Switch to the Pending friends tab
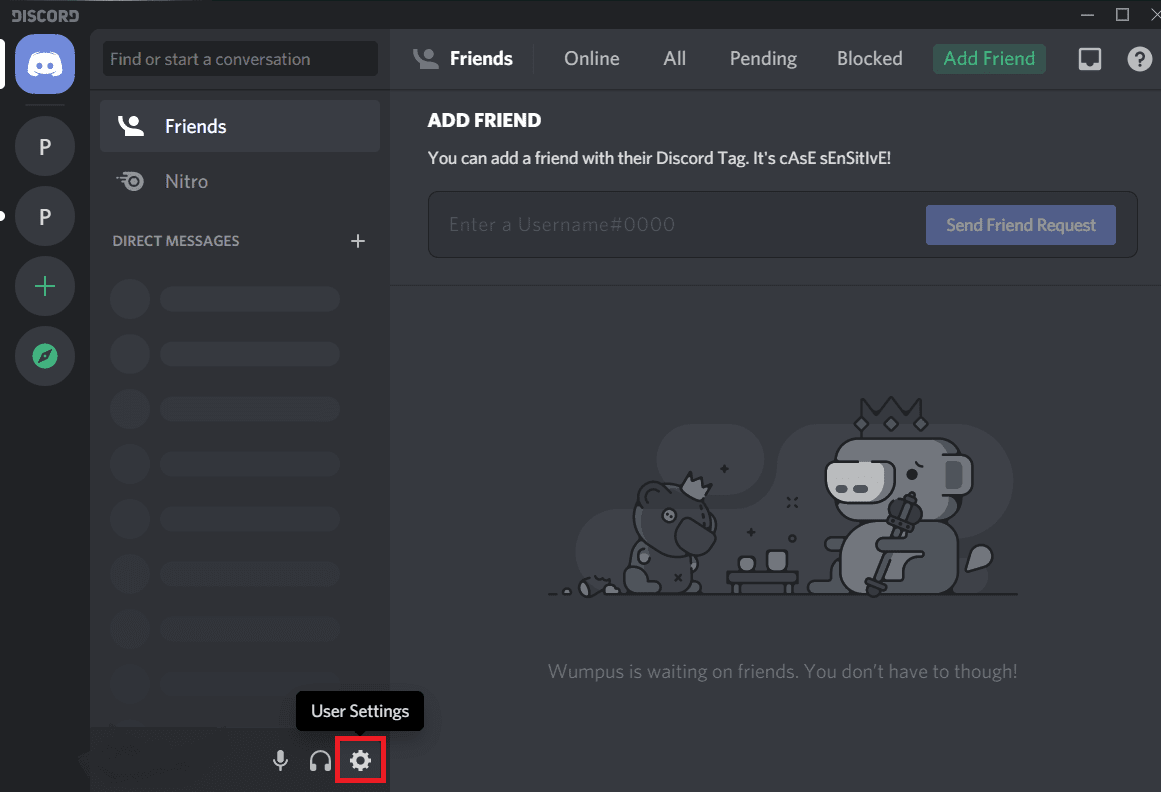 [763, 59]
